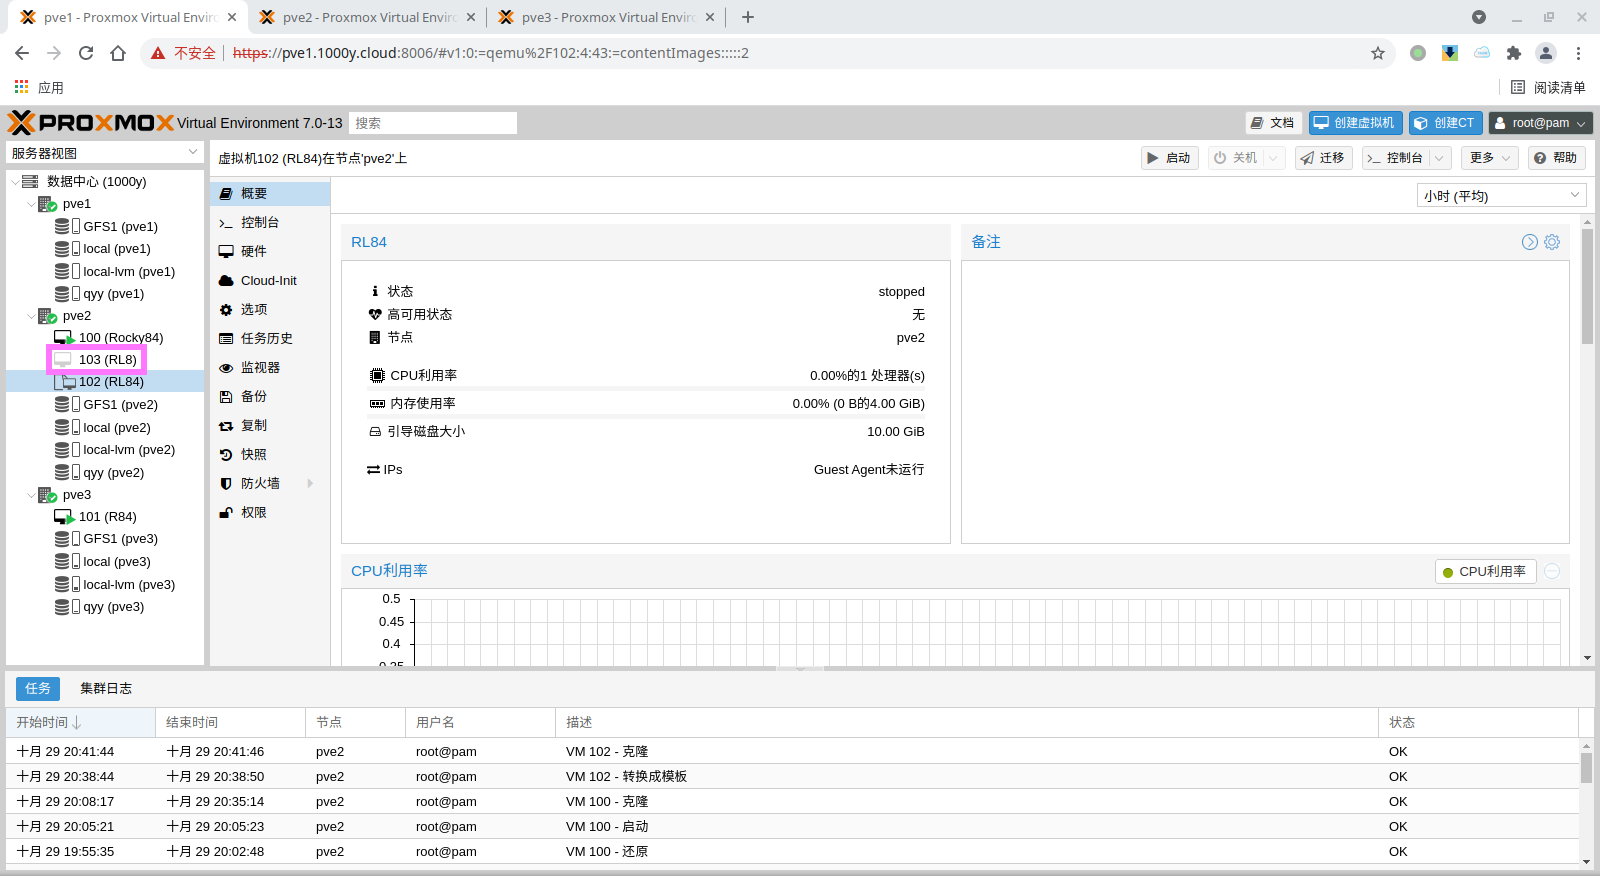Viewport: 1600px width, 876px height.
Task: Select VM 100 (Rocky84) in tree
Action: coord(120,338)
